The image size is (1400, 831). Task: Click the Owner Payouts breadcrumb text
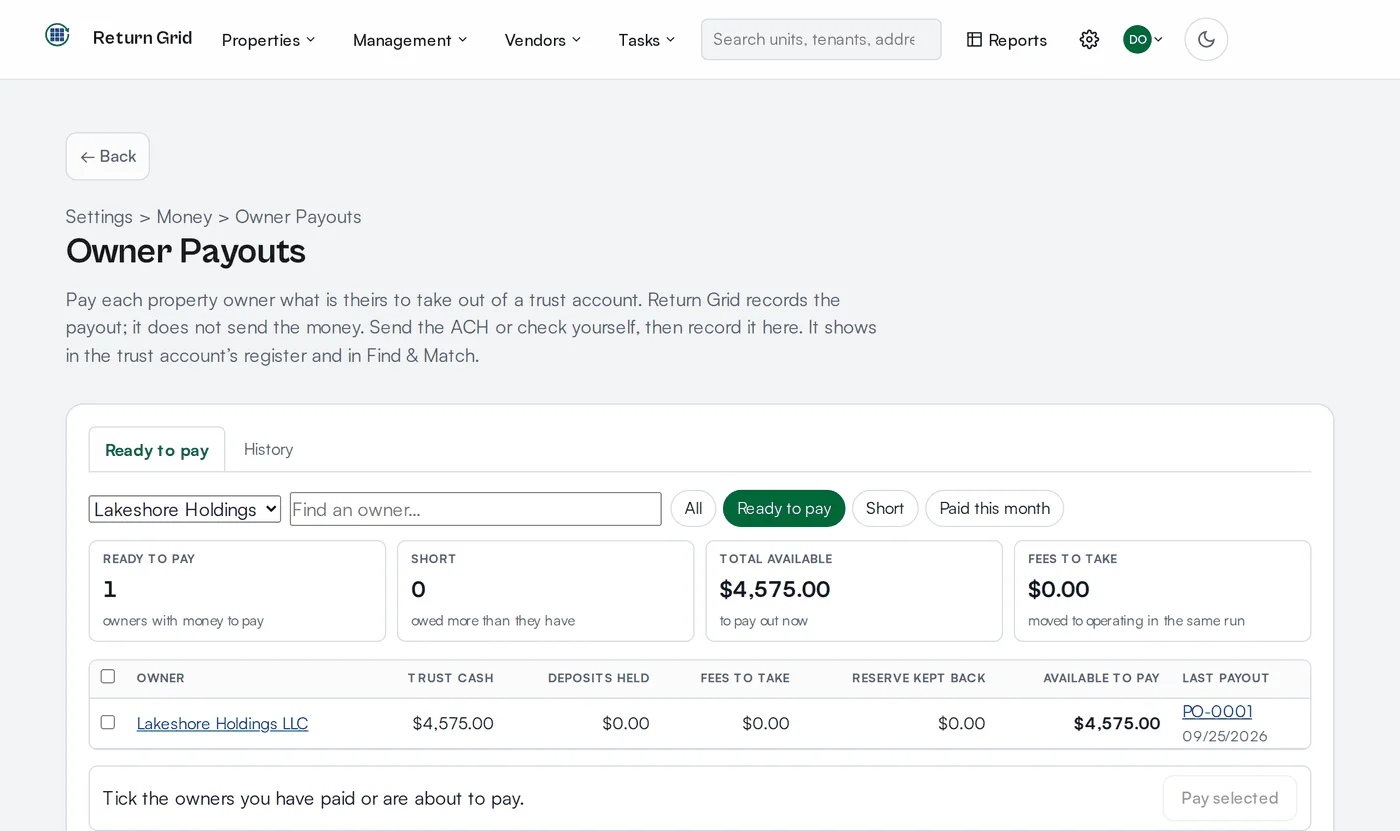coord(298,217)
